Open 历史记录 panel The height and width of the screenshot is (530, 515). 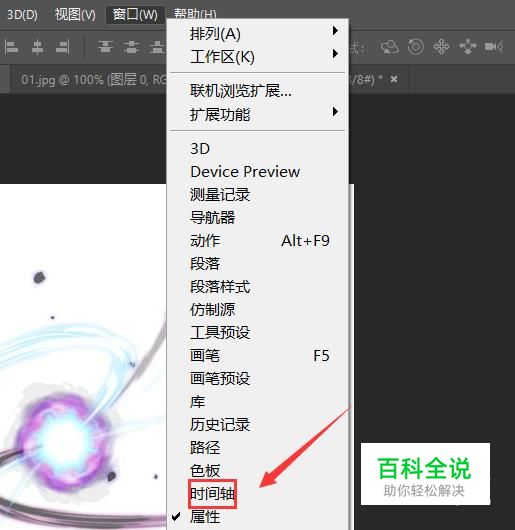259,425
